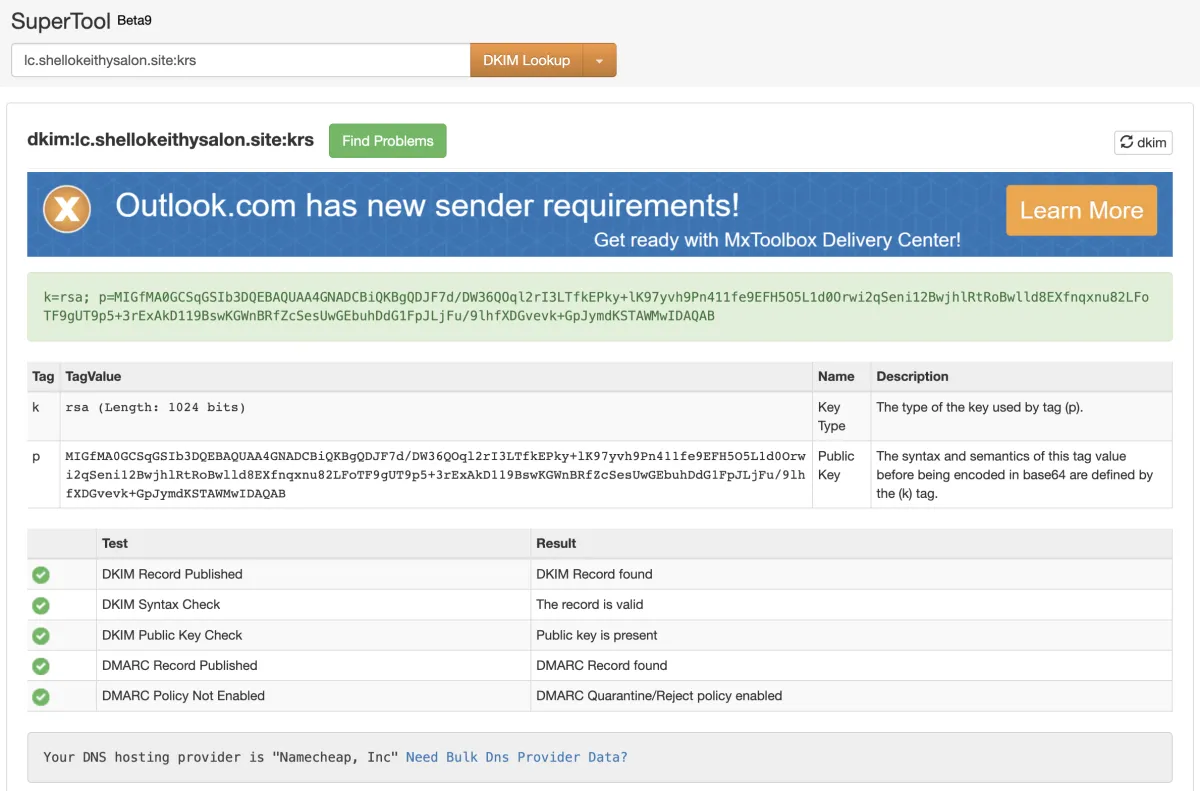Click 'Public key is present' result

(597, 635)
